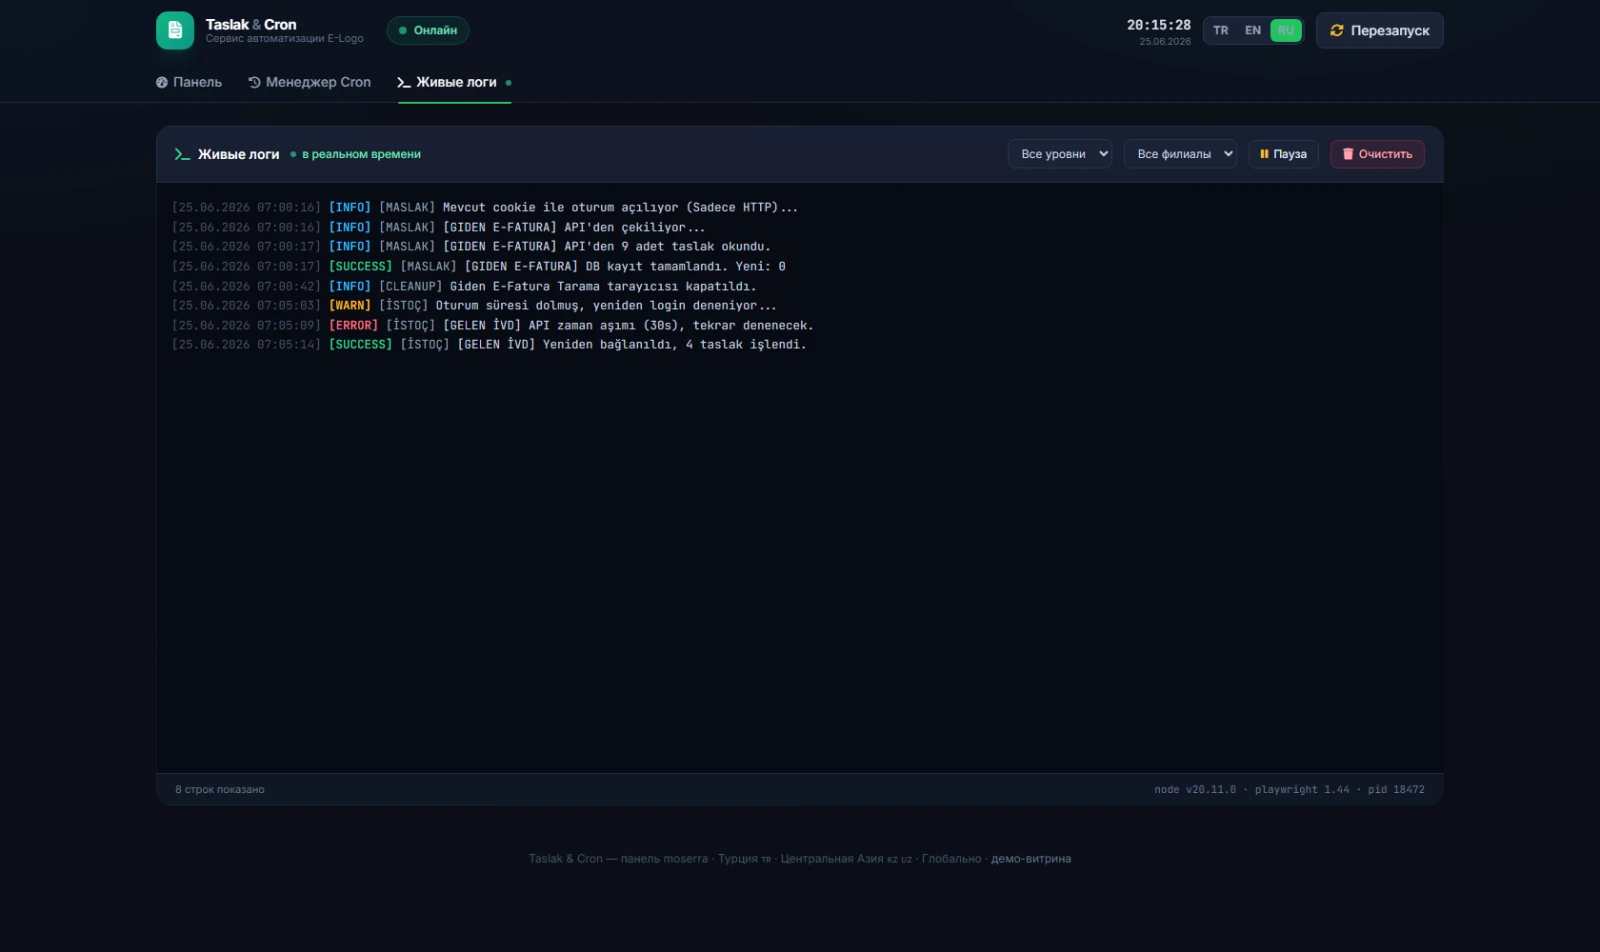Open the Все уровни level filter dropdown
The image size is (1600, 952).
(x=1060, y=154)
